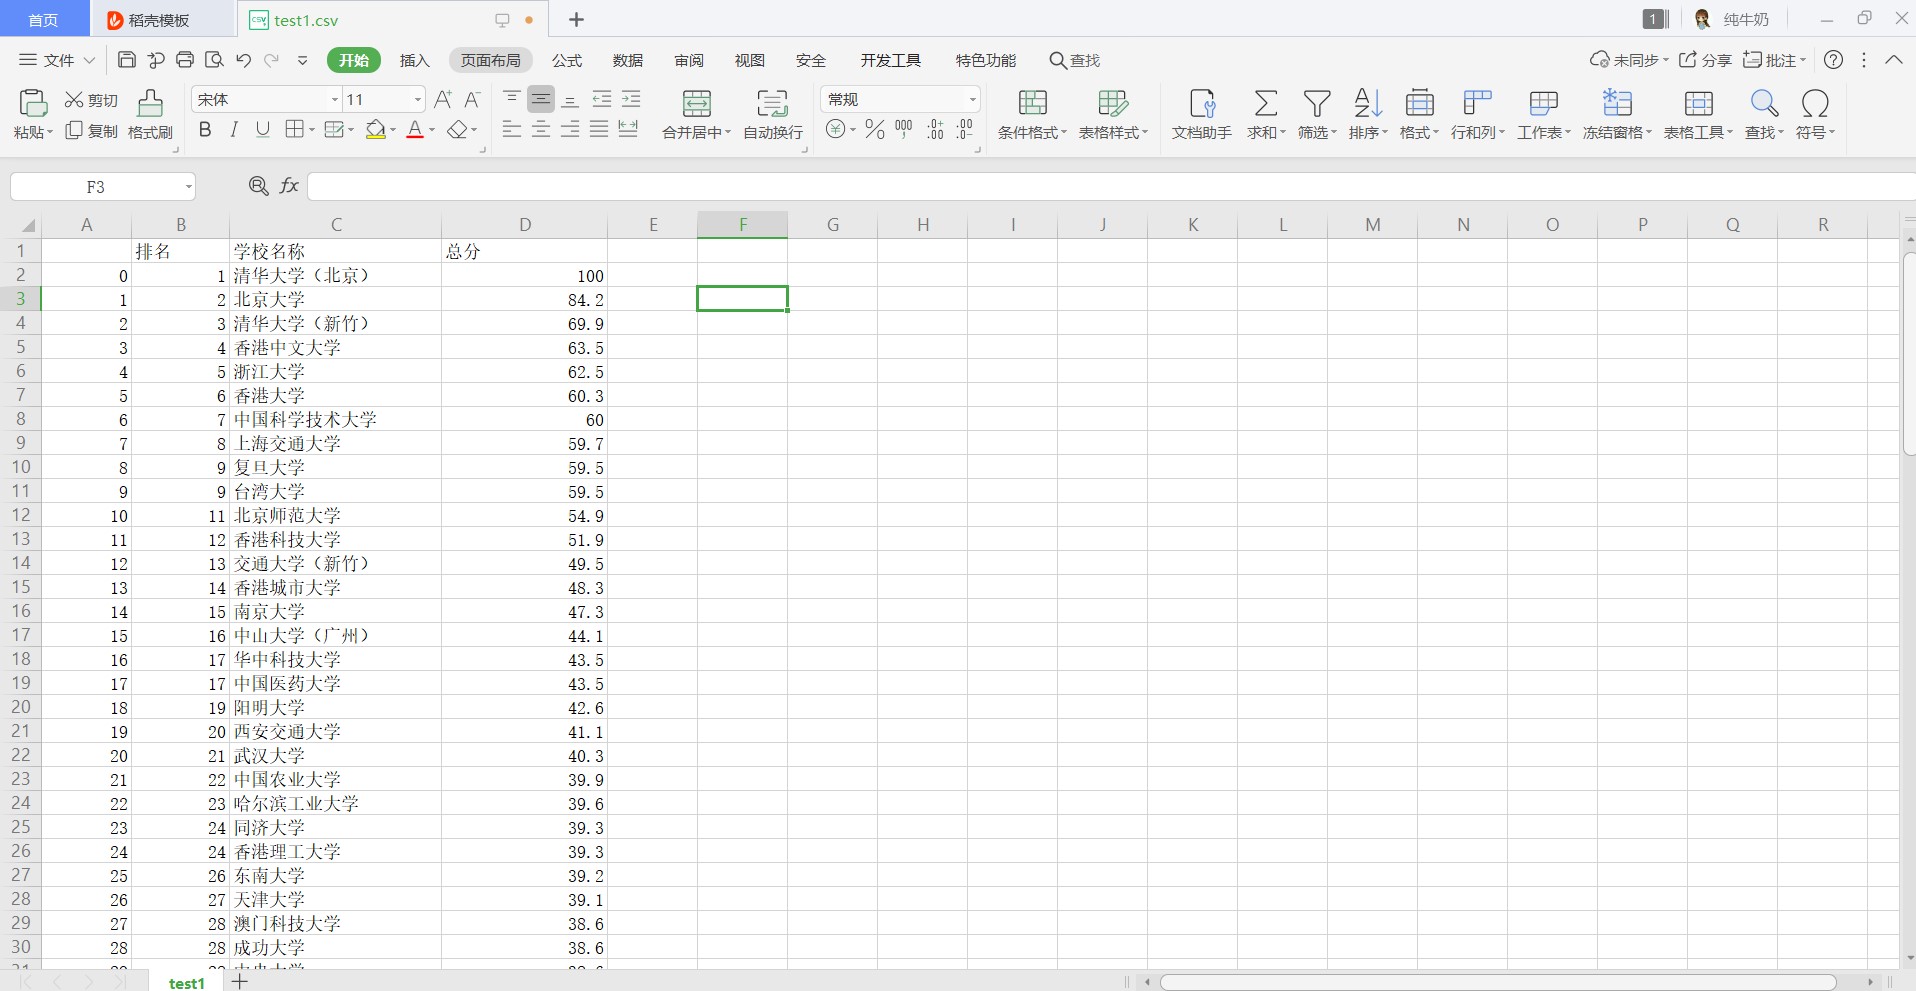
Task: Click the Sum (求和) sigma icon
Action: [x=1265, y=103]
